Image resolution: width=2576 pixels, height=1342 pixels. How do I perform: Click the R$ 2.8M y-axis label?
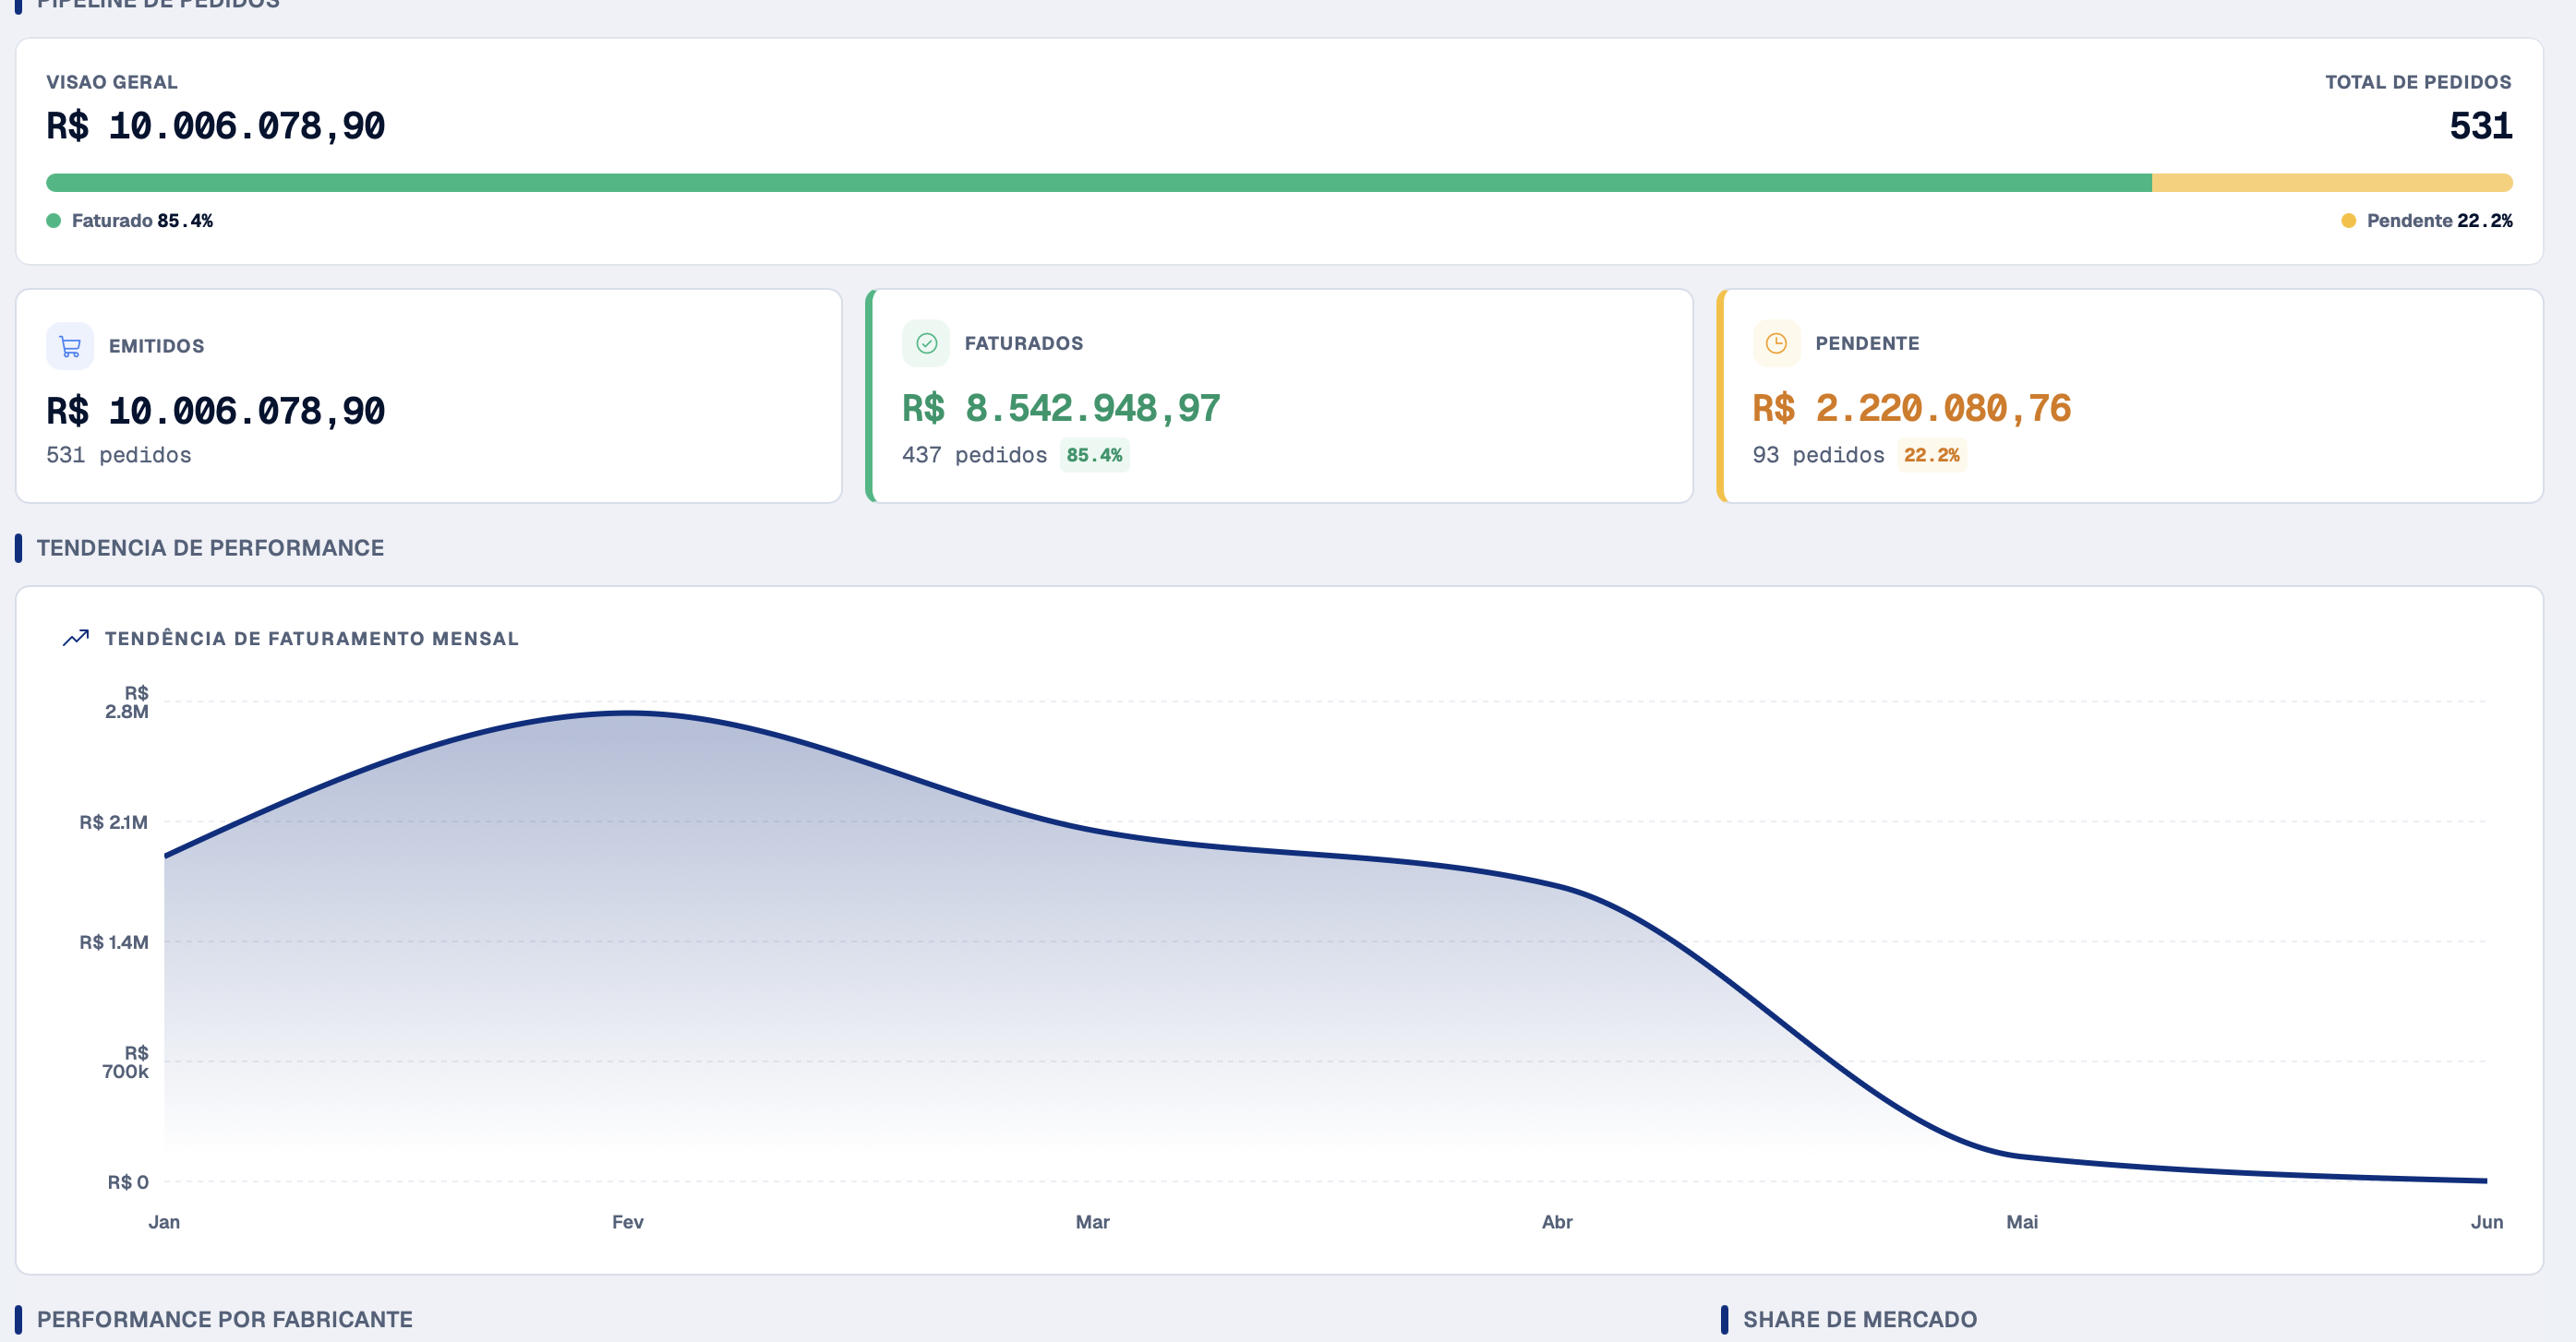click(127, 702)
